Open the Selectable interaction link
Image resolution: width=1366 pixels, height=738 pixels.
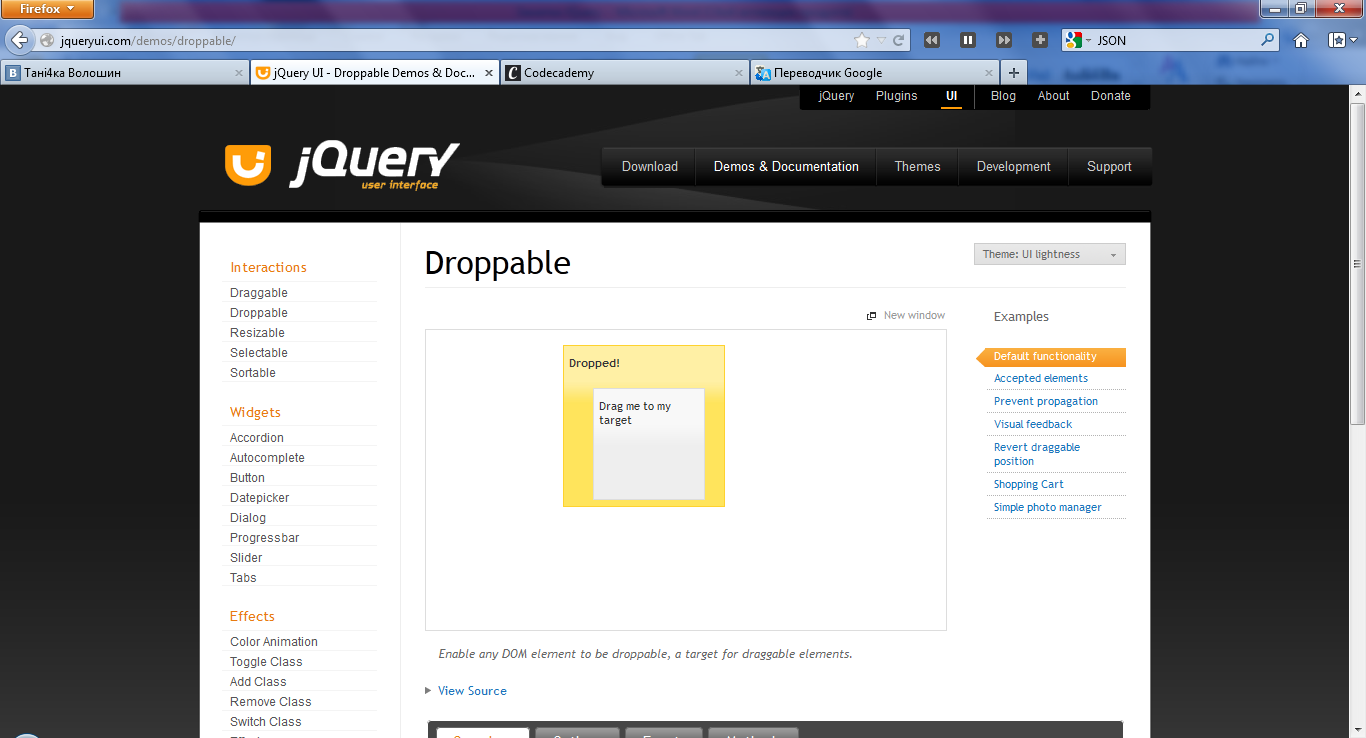259,353
